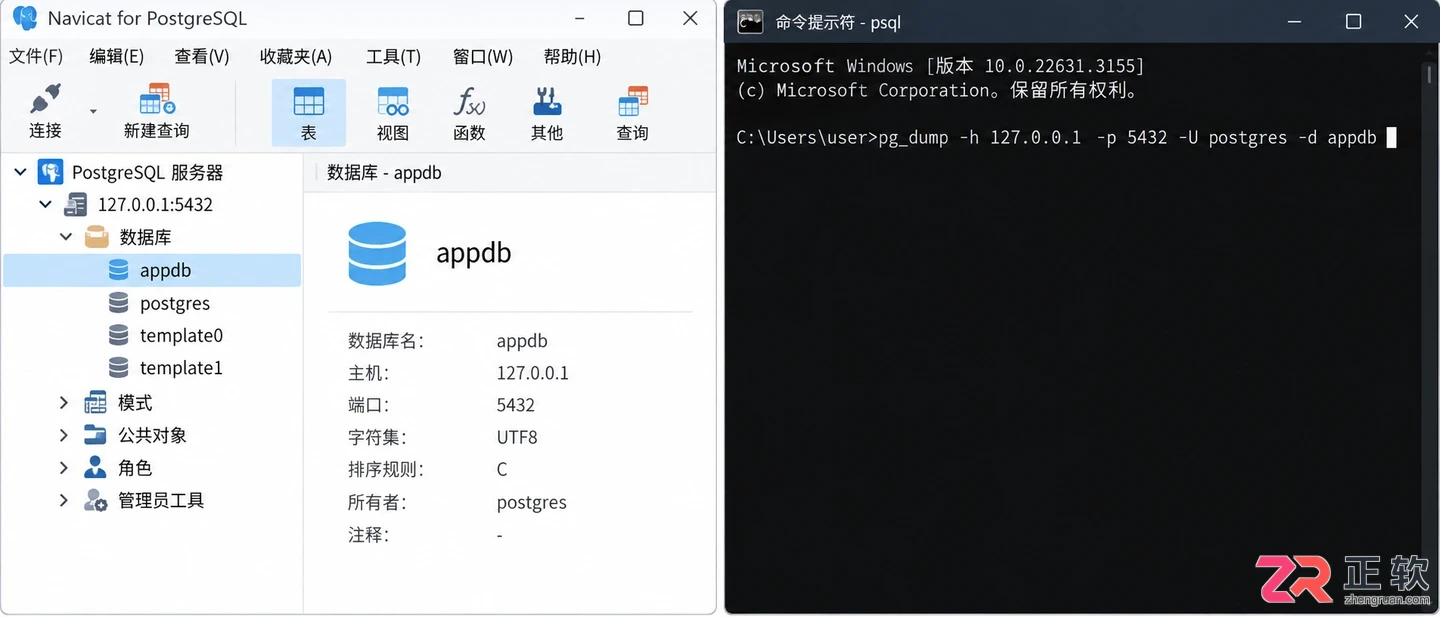Viewport: 1440px width, 617px height.
Task: Select the 公共对象 tree label
Action: (x=152, y=435)
